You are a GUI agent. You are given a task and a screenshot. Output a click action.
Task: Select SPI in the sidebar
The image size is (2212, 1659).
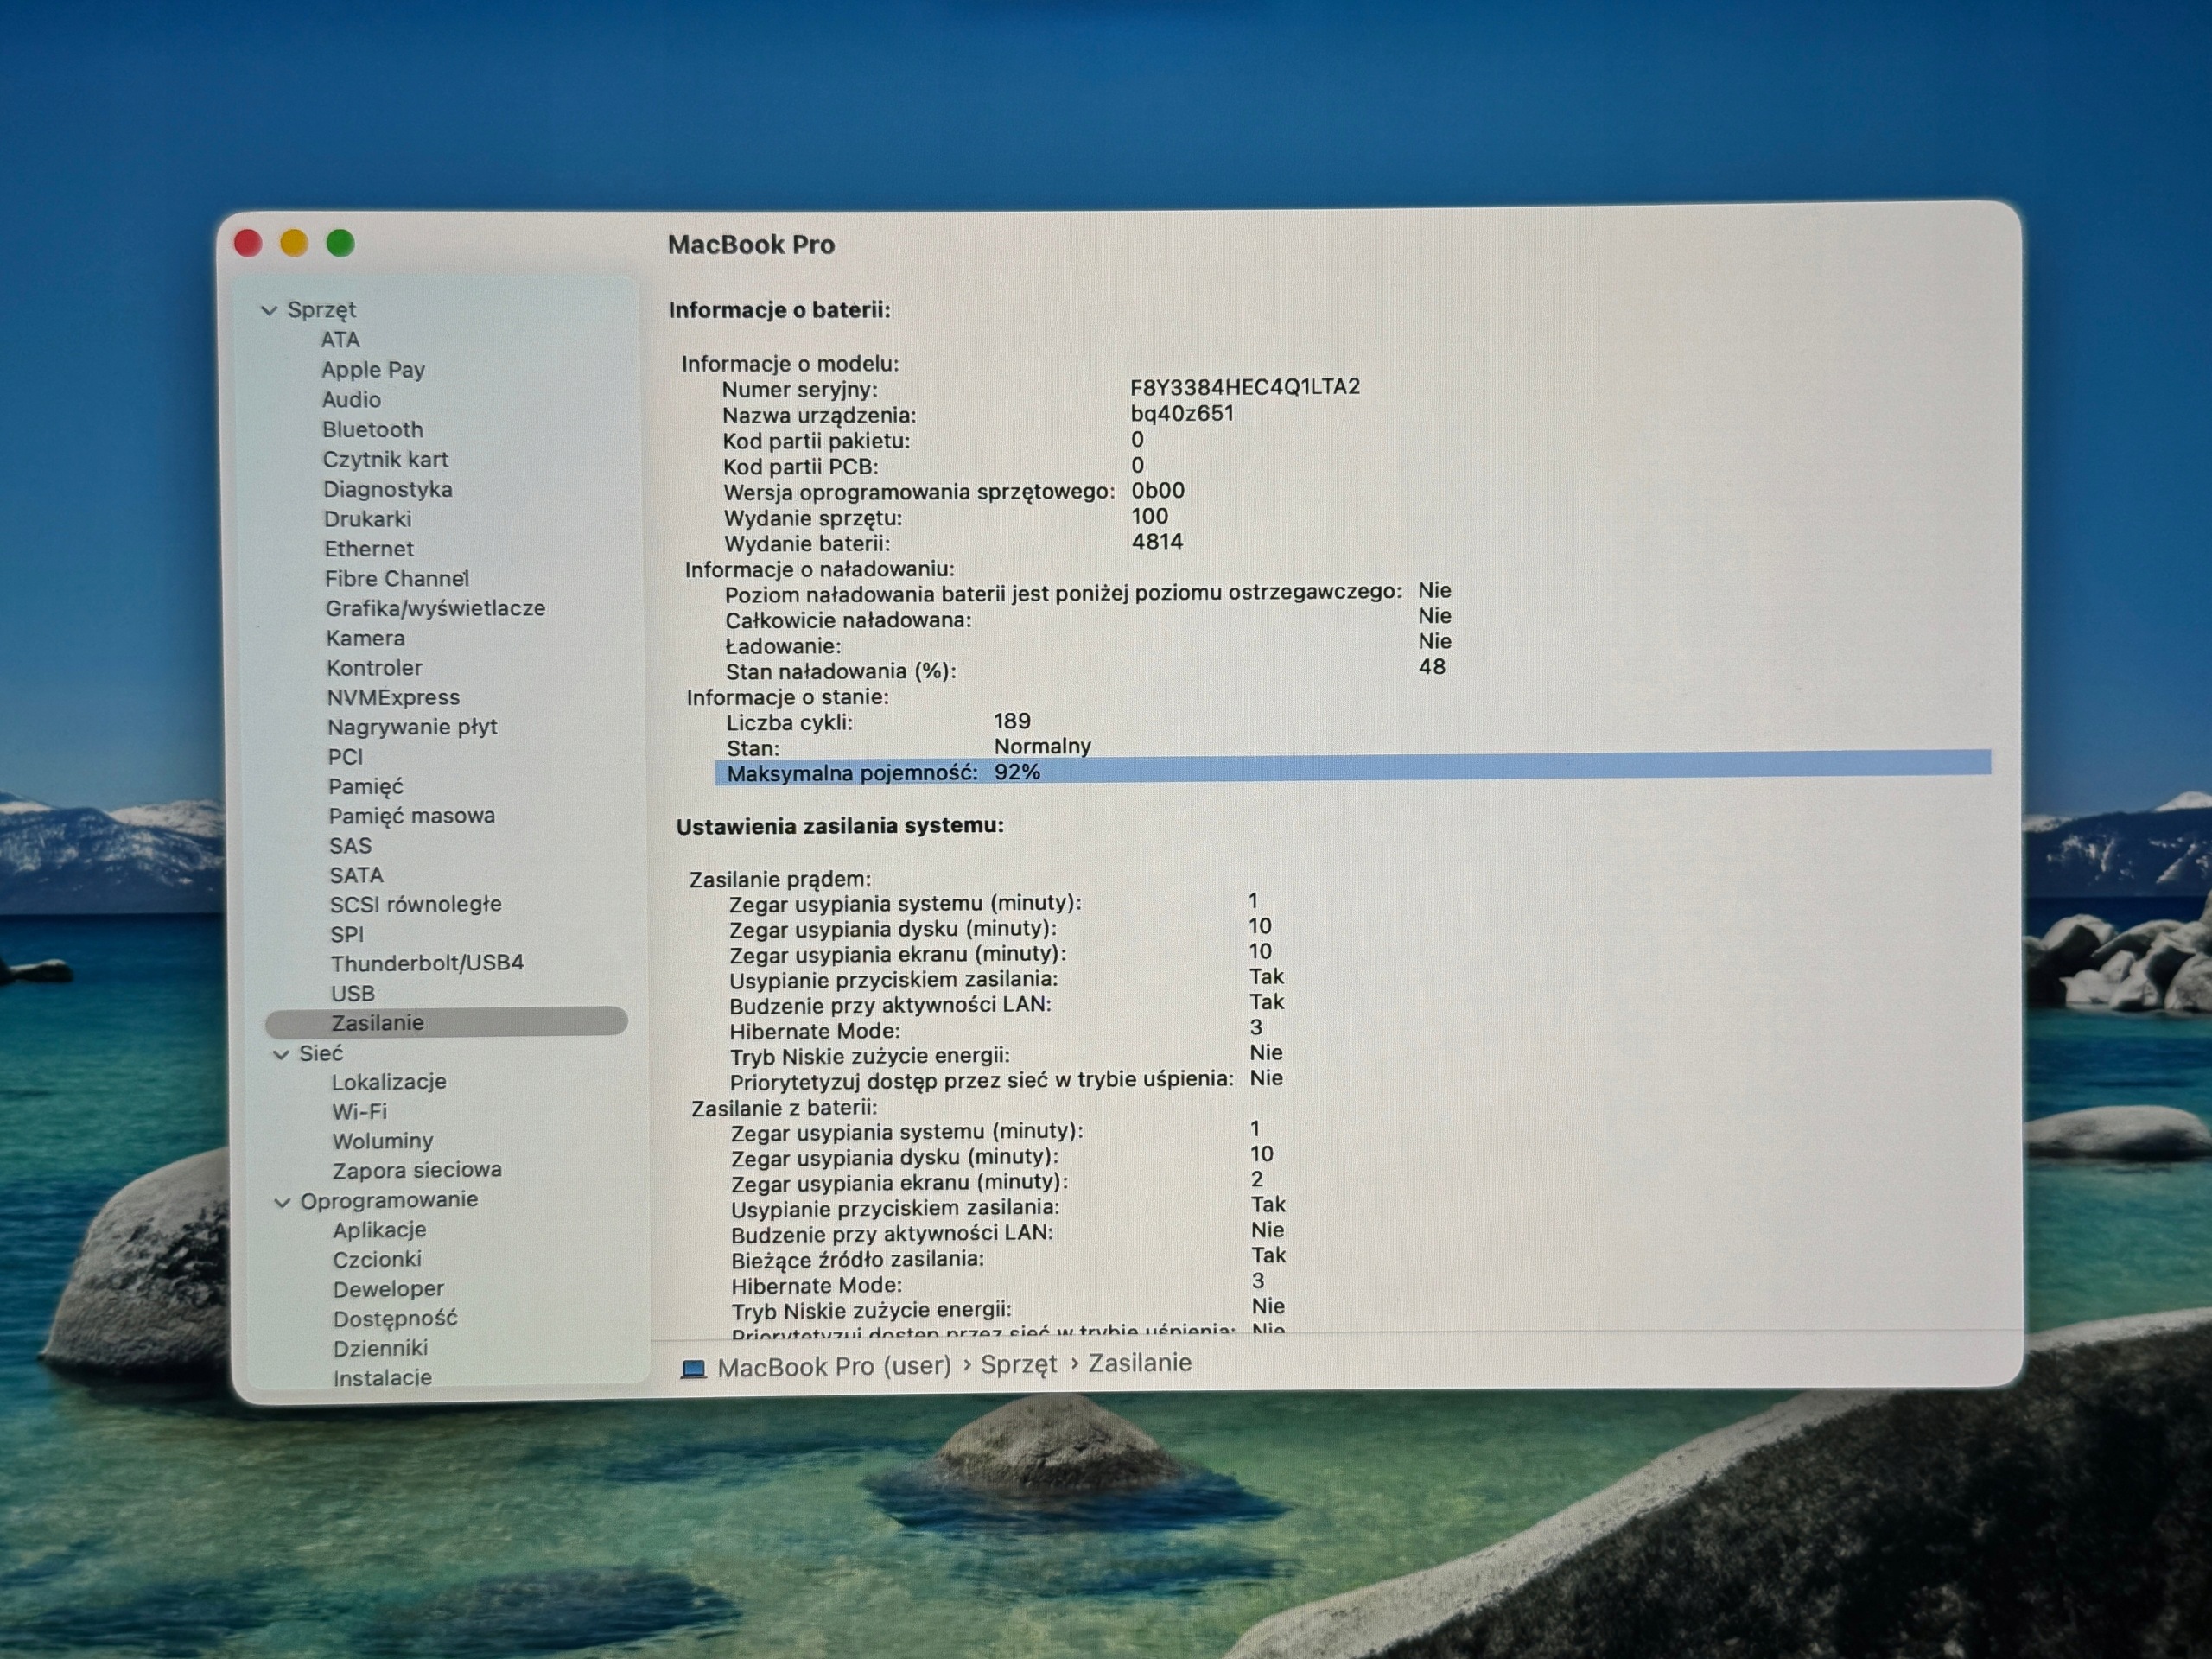click(x=347, y=935)
